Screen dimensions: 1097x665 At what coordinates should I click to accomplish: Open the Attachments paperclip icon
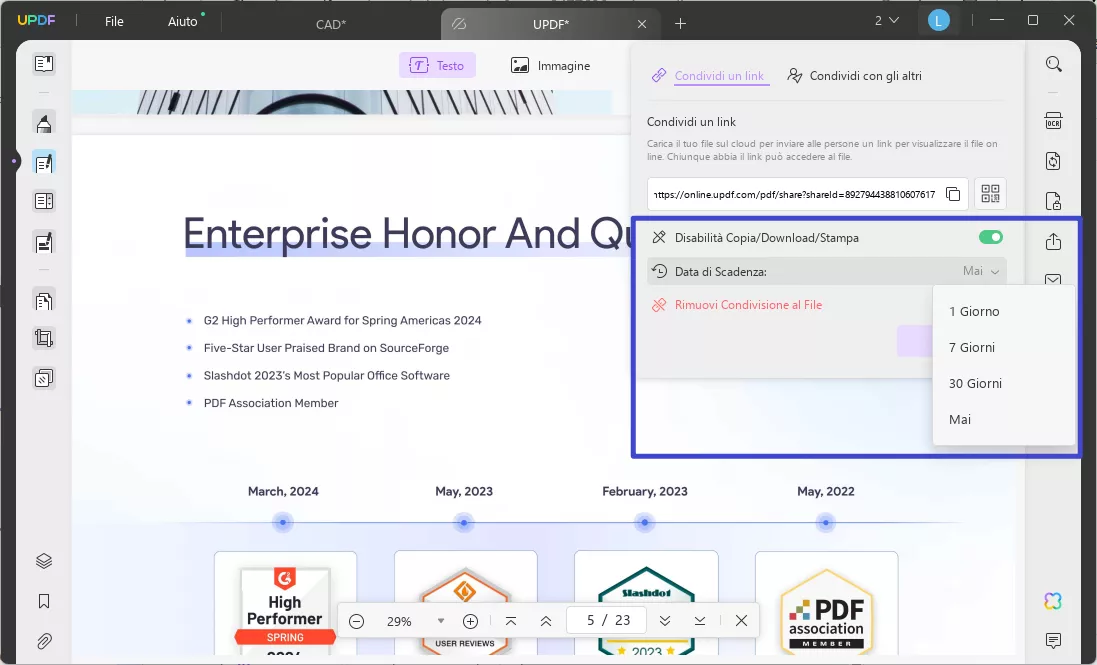(44, 641)
